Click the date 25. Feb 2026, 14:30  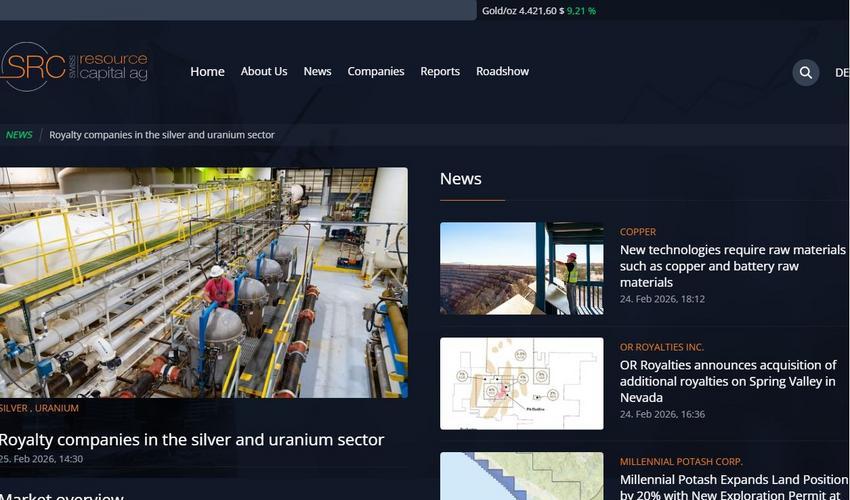pyautogui.click(x=41, y=459)
